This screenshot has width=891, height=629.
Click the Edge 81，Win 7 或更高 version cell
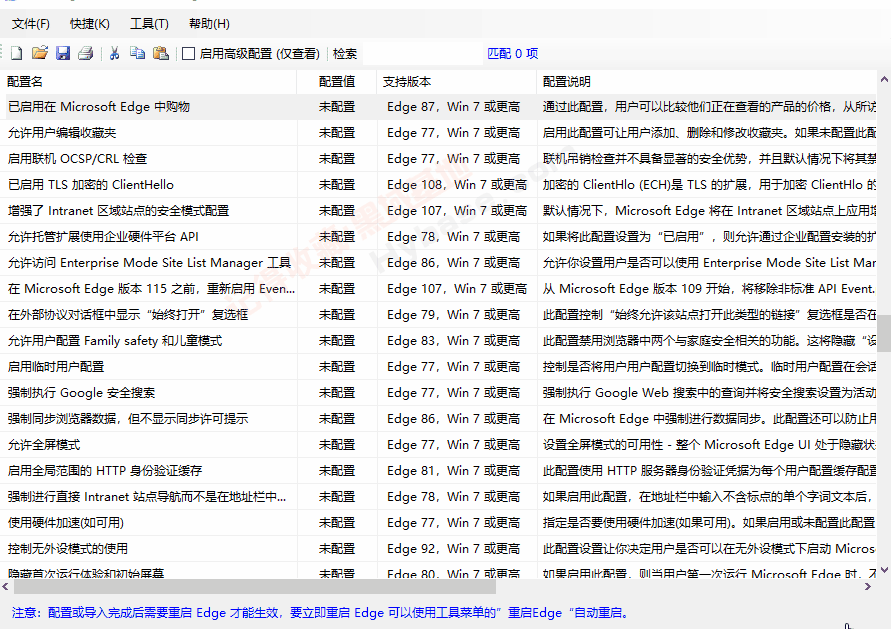[x=453, y=471]
